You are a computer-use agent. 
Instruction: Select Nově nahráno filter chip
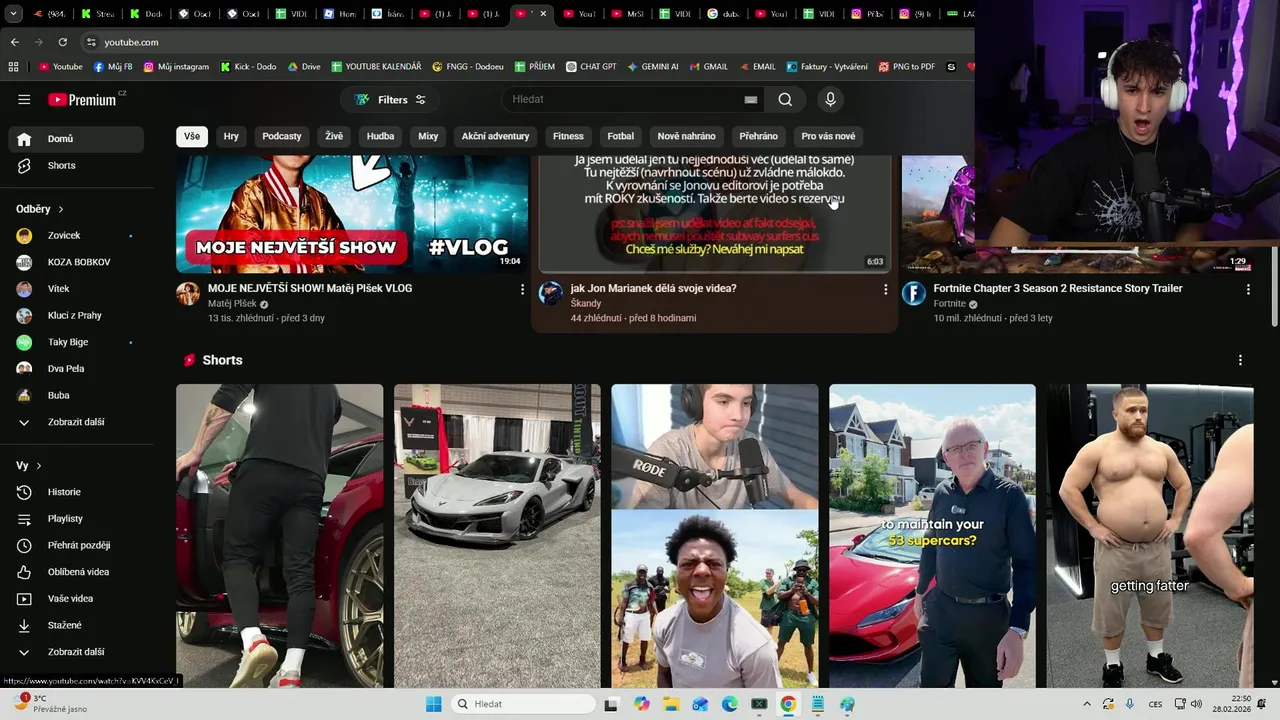[x=686, y=136]
